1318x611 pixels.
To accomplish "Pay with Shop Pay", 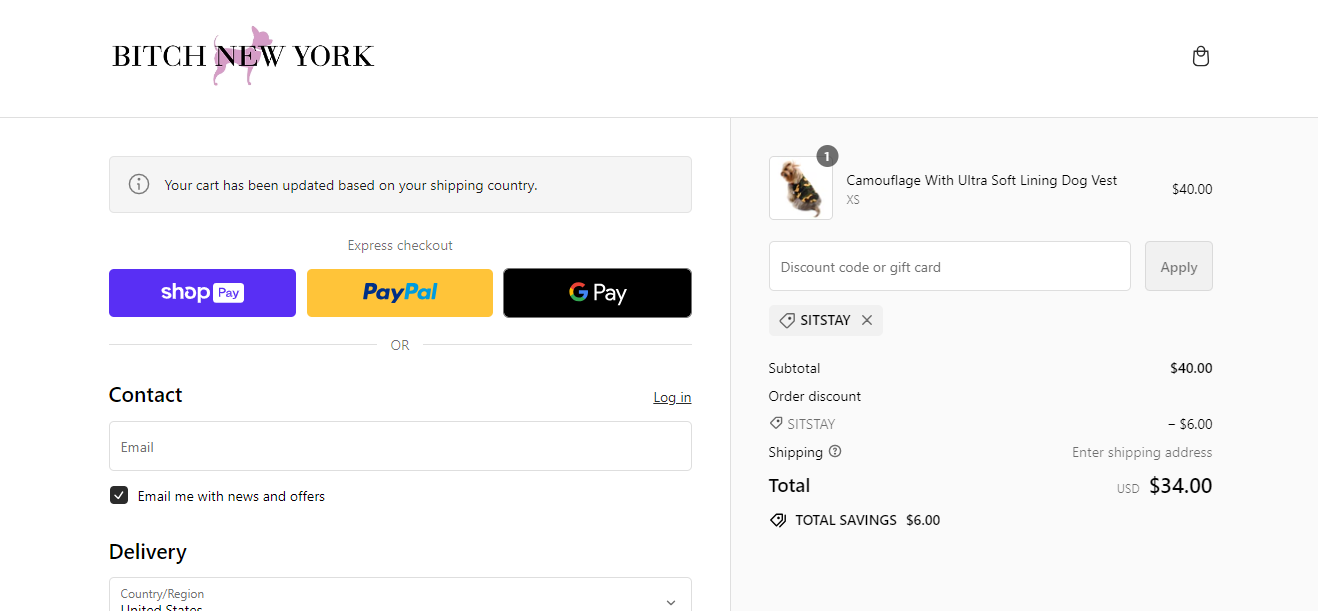I will 202,293.
